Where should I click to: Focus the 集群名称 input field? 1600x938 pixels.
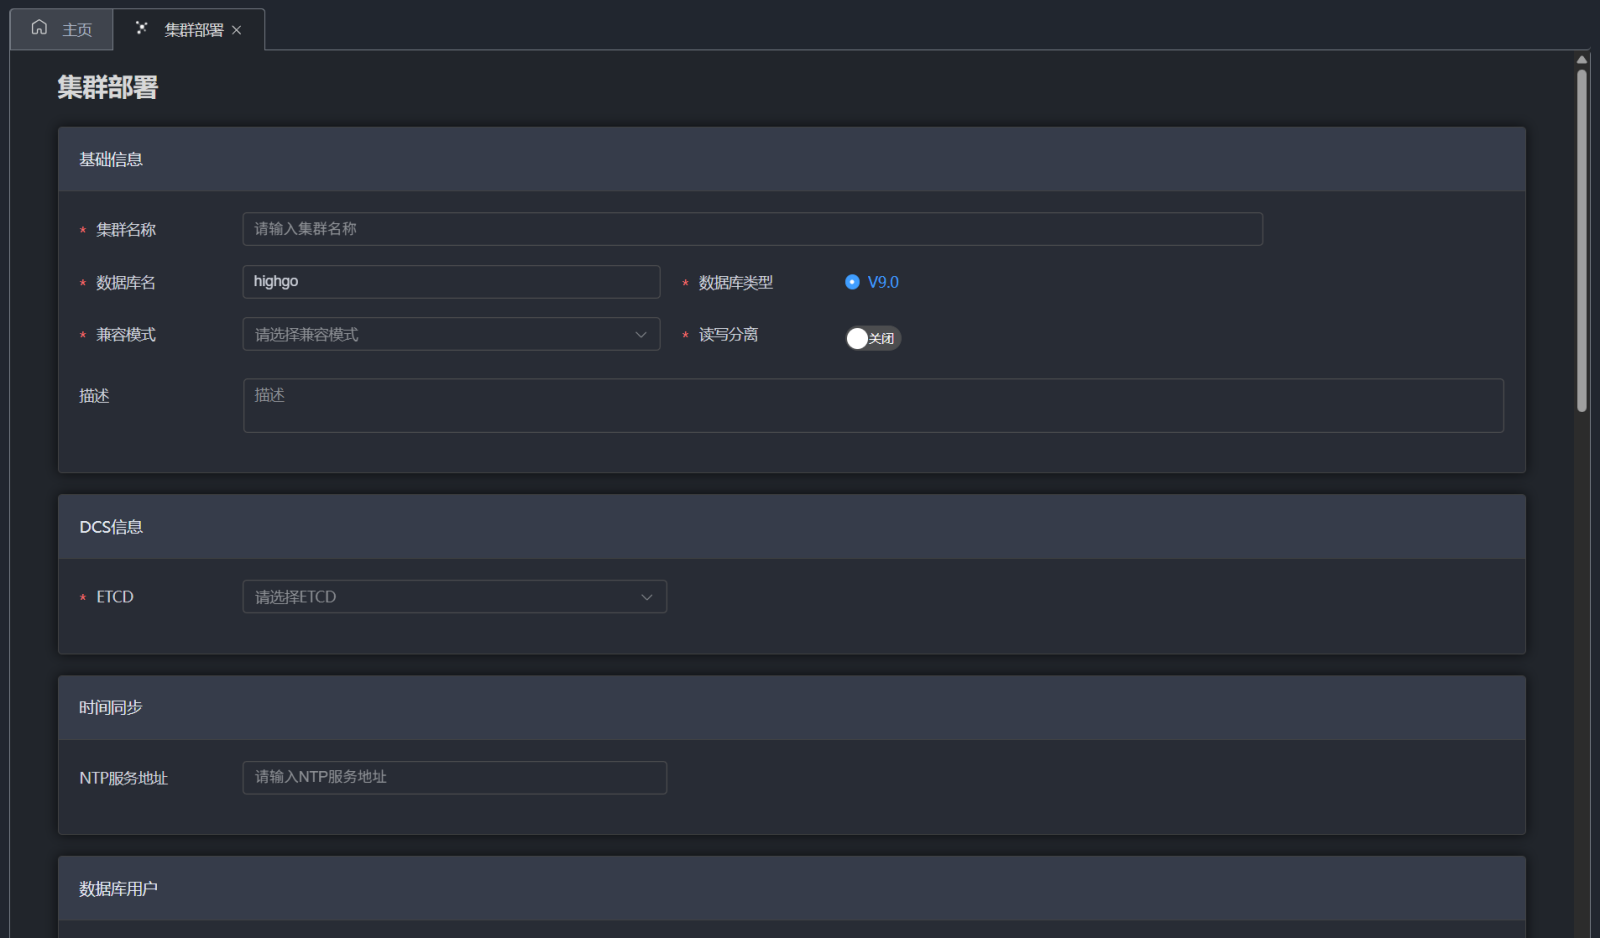click(752, 229)
